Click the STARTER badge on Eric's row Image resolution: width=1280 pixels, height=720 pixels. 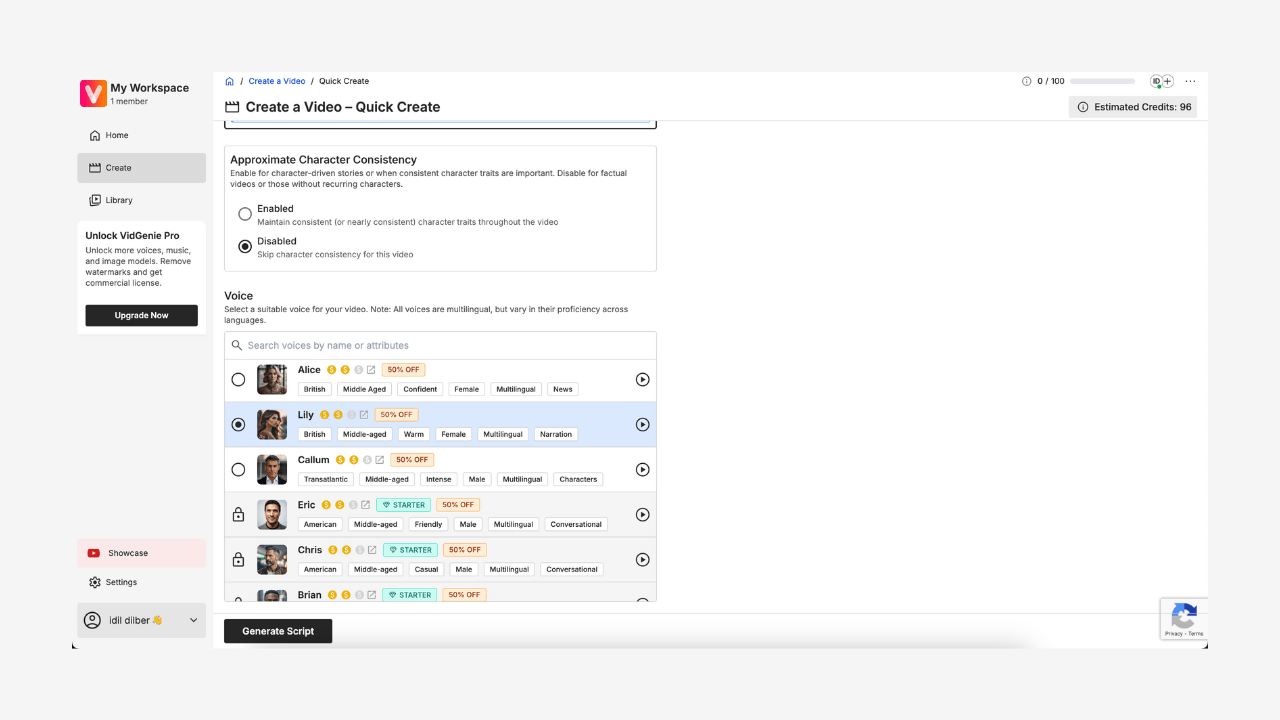point(404,505)
